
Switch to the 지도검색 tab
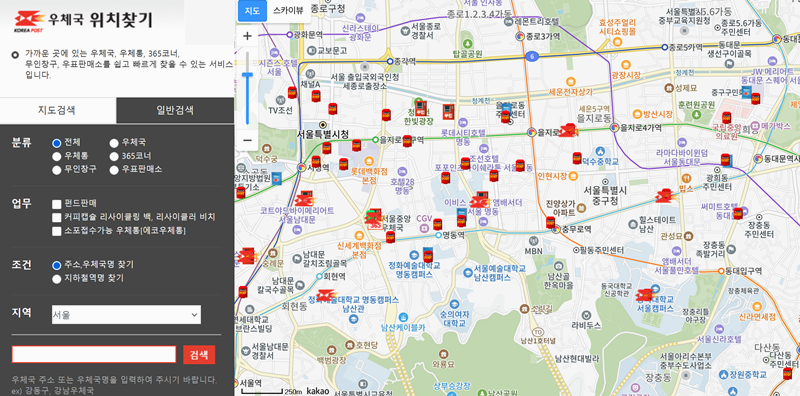click(x=58, y=110)
